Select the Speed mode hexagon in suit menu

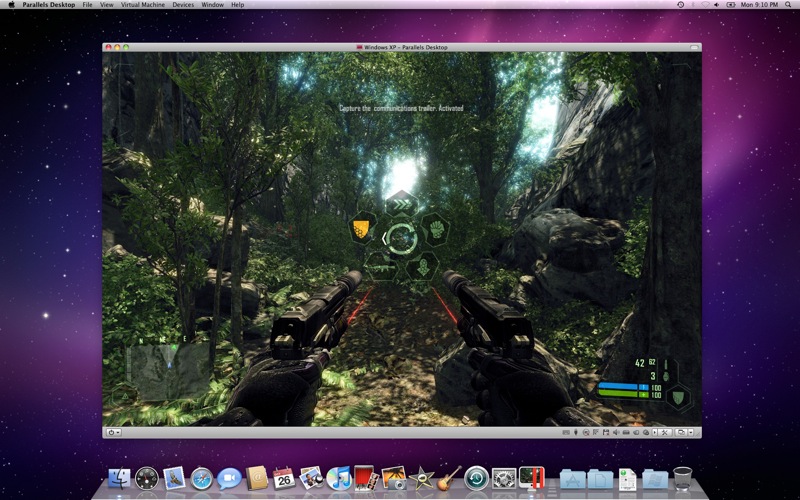(x=402, y=205)
